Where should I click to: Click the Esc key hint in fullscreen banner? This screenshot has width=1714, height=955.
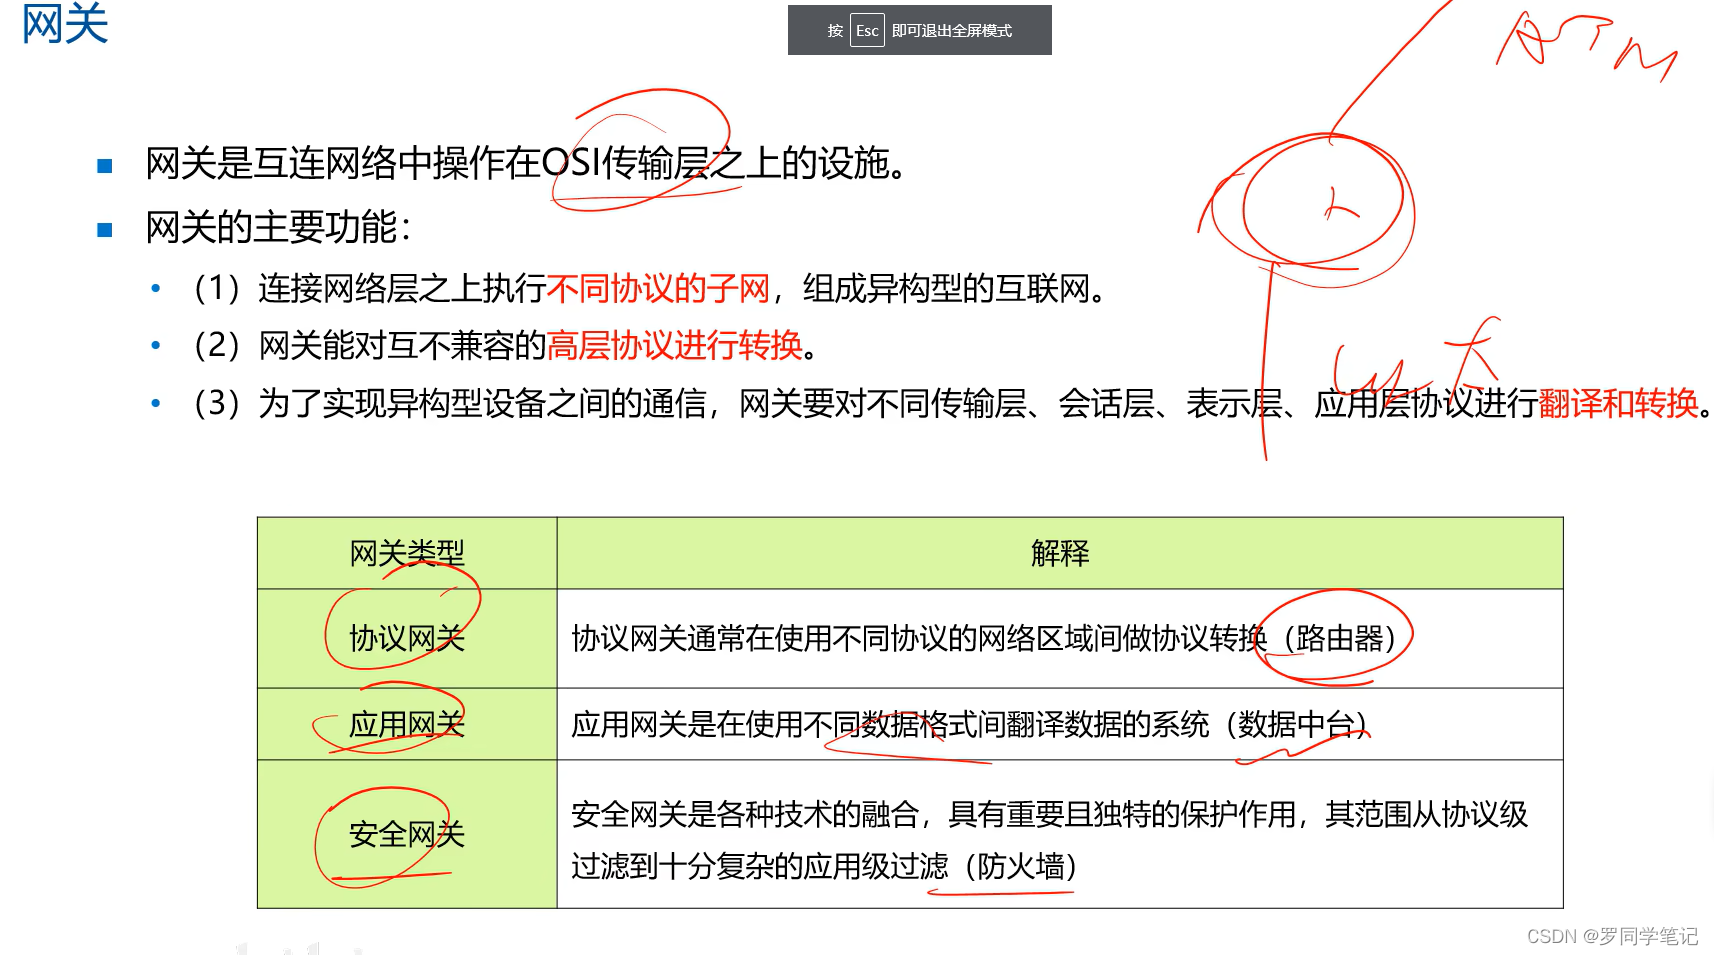click(867, 31)
